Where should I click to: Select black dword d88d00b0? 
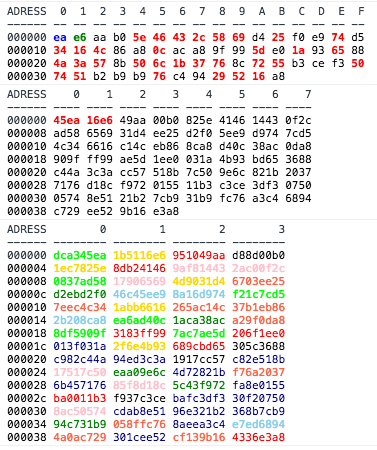(x=259, y=255)
